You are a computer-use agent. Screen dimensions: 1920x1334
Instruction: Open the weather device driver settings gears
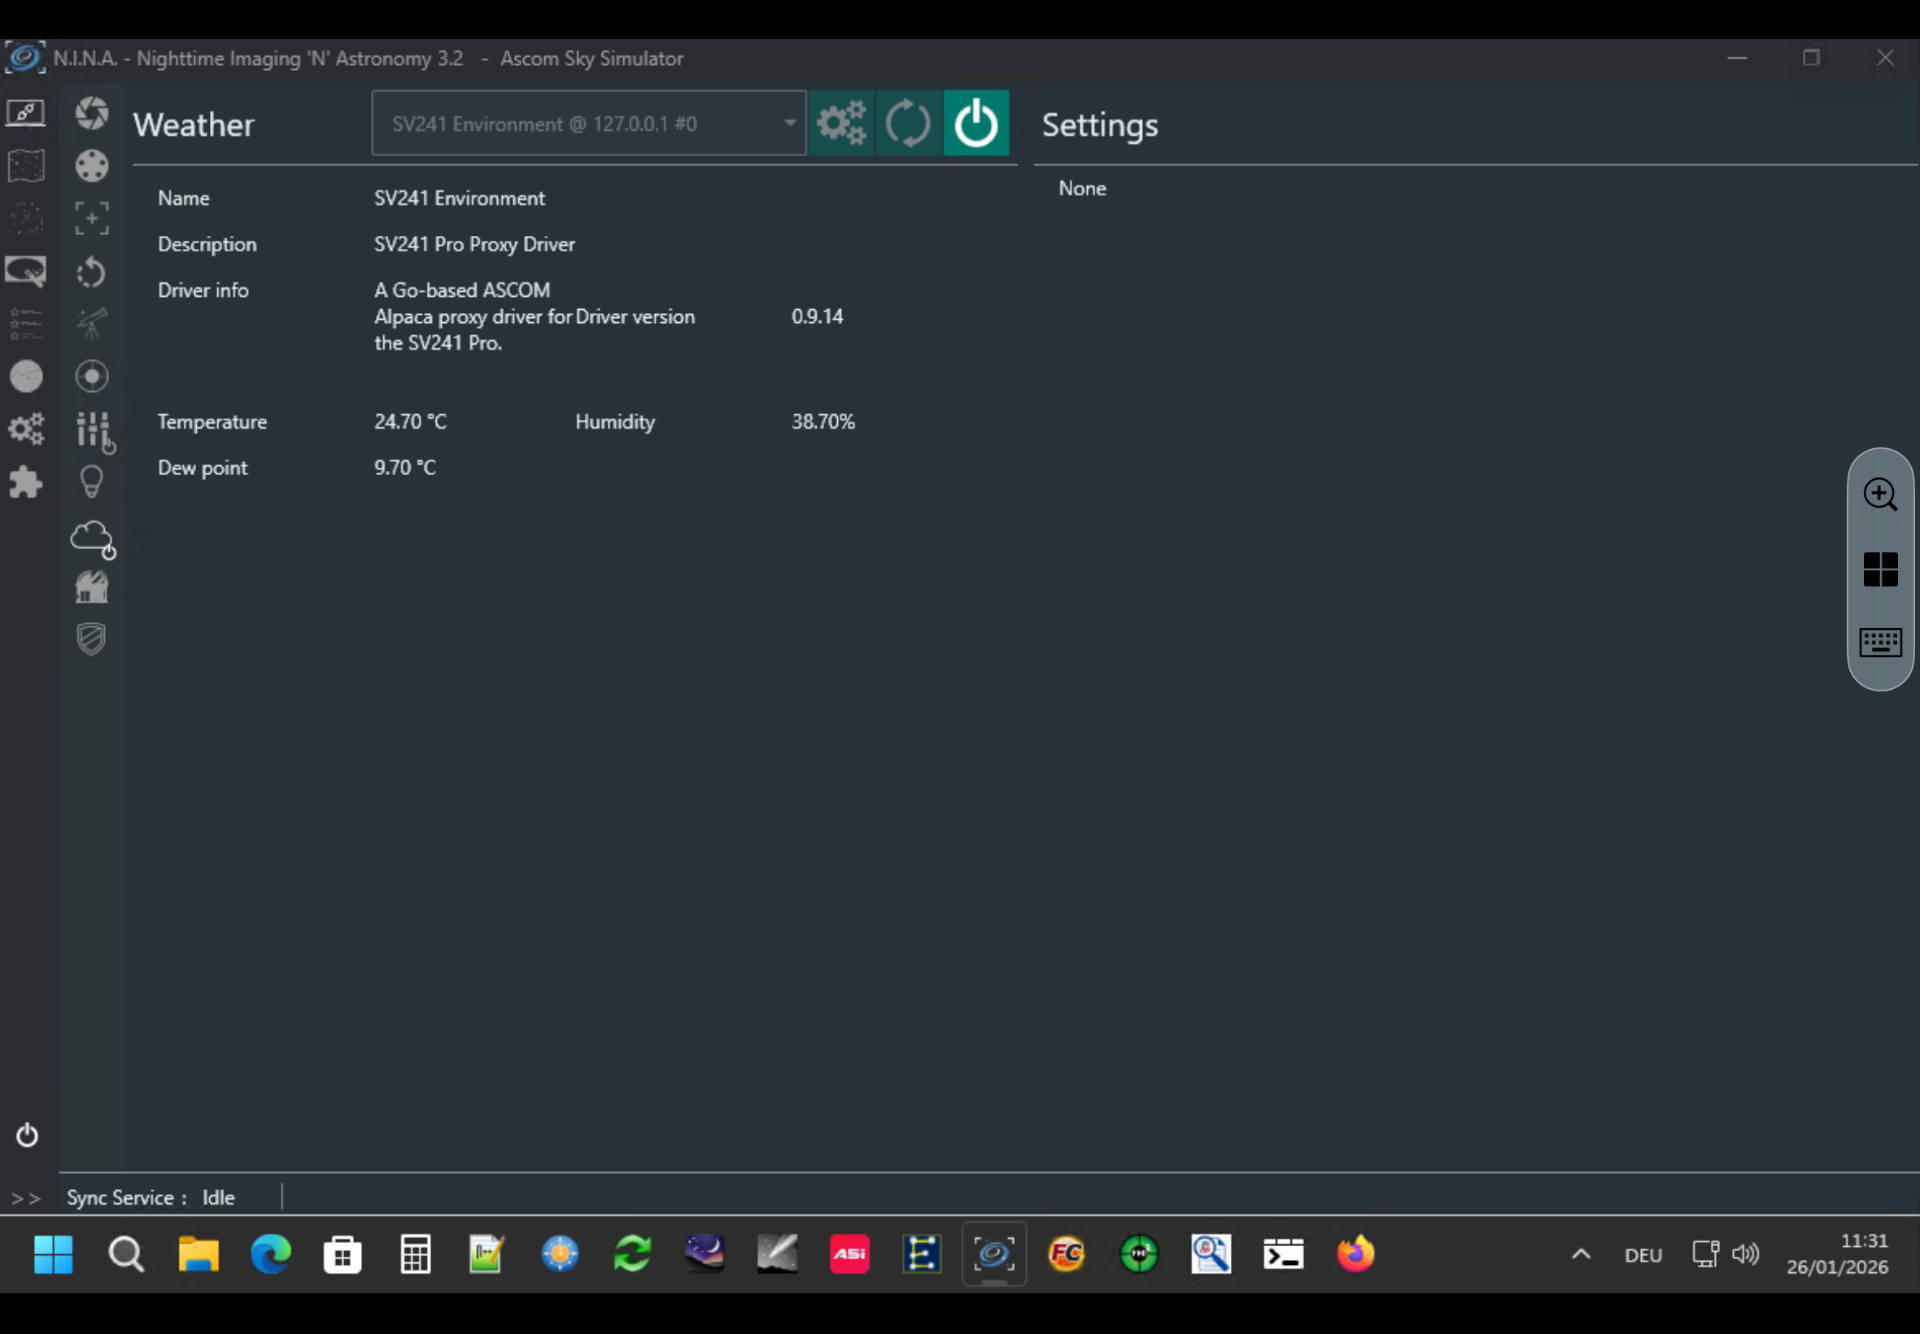tap(842, 124)
